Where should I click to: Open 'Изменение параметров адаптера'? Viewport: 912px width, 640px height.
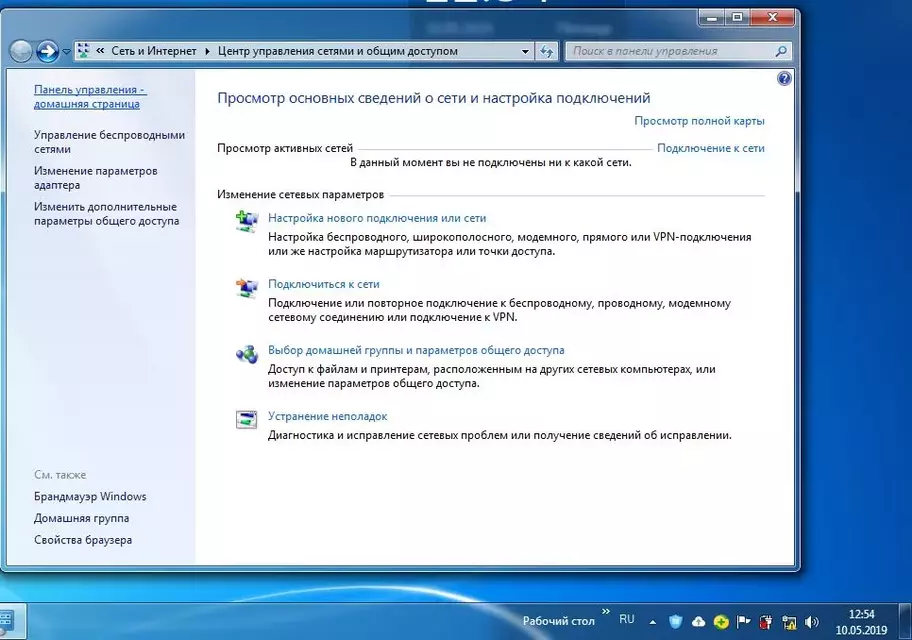[x=95, y=178]
